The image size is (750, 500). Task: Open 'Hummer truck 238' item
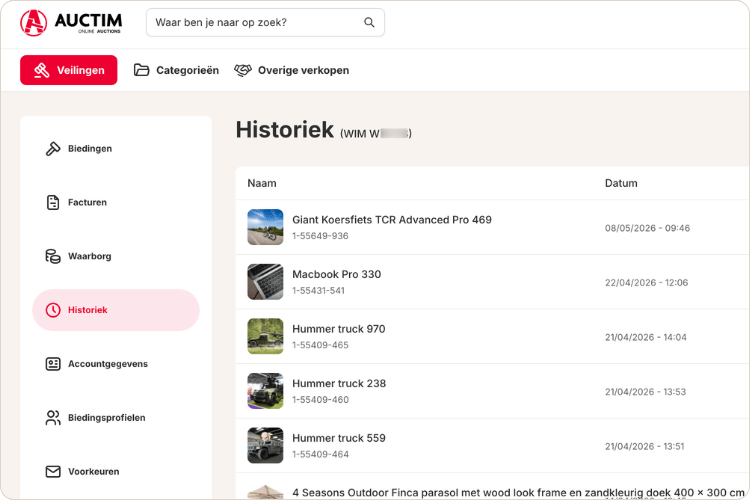339,383
